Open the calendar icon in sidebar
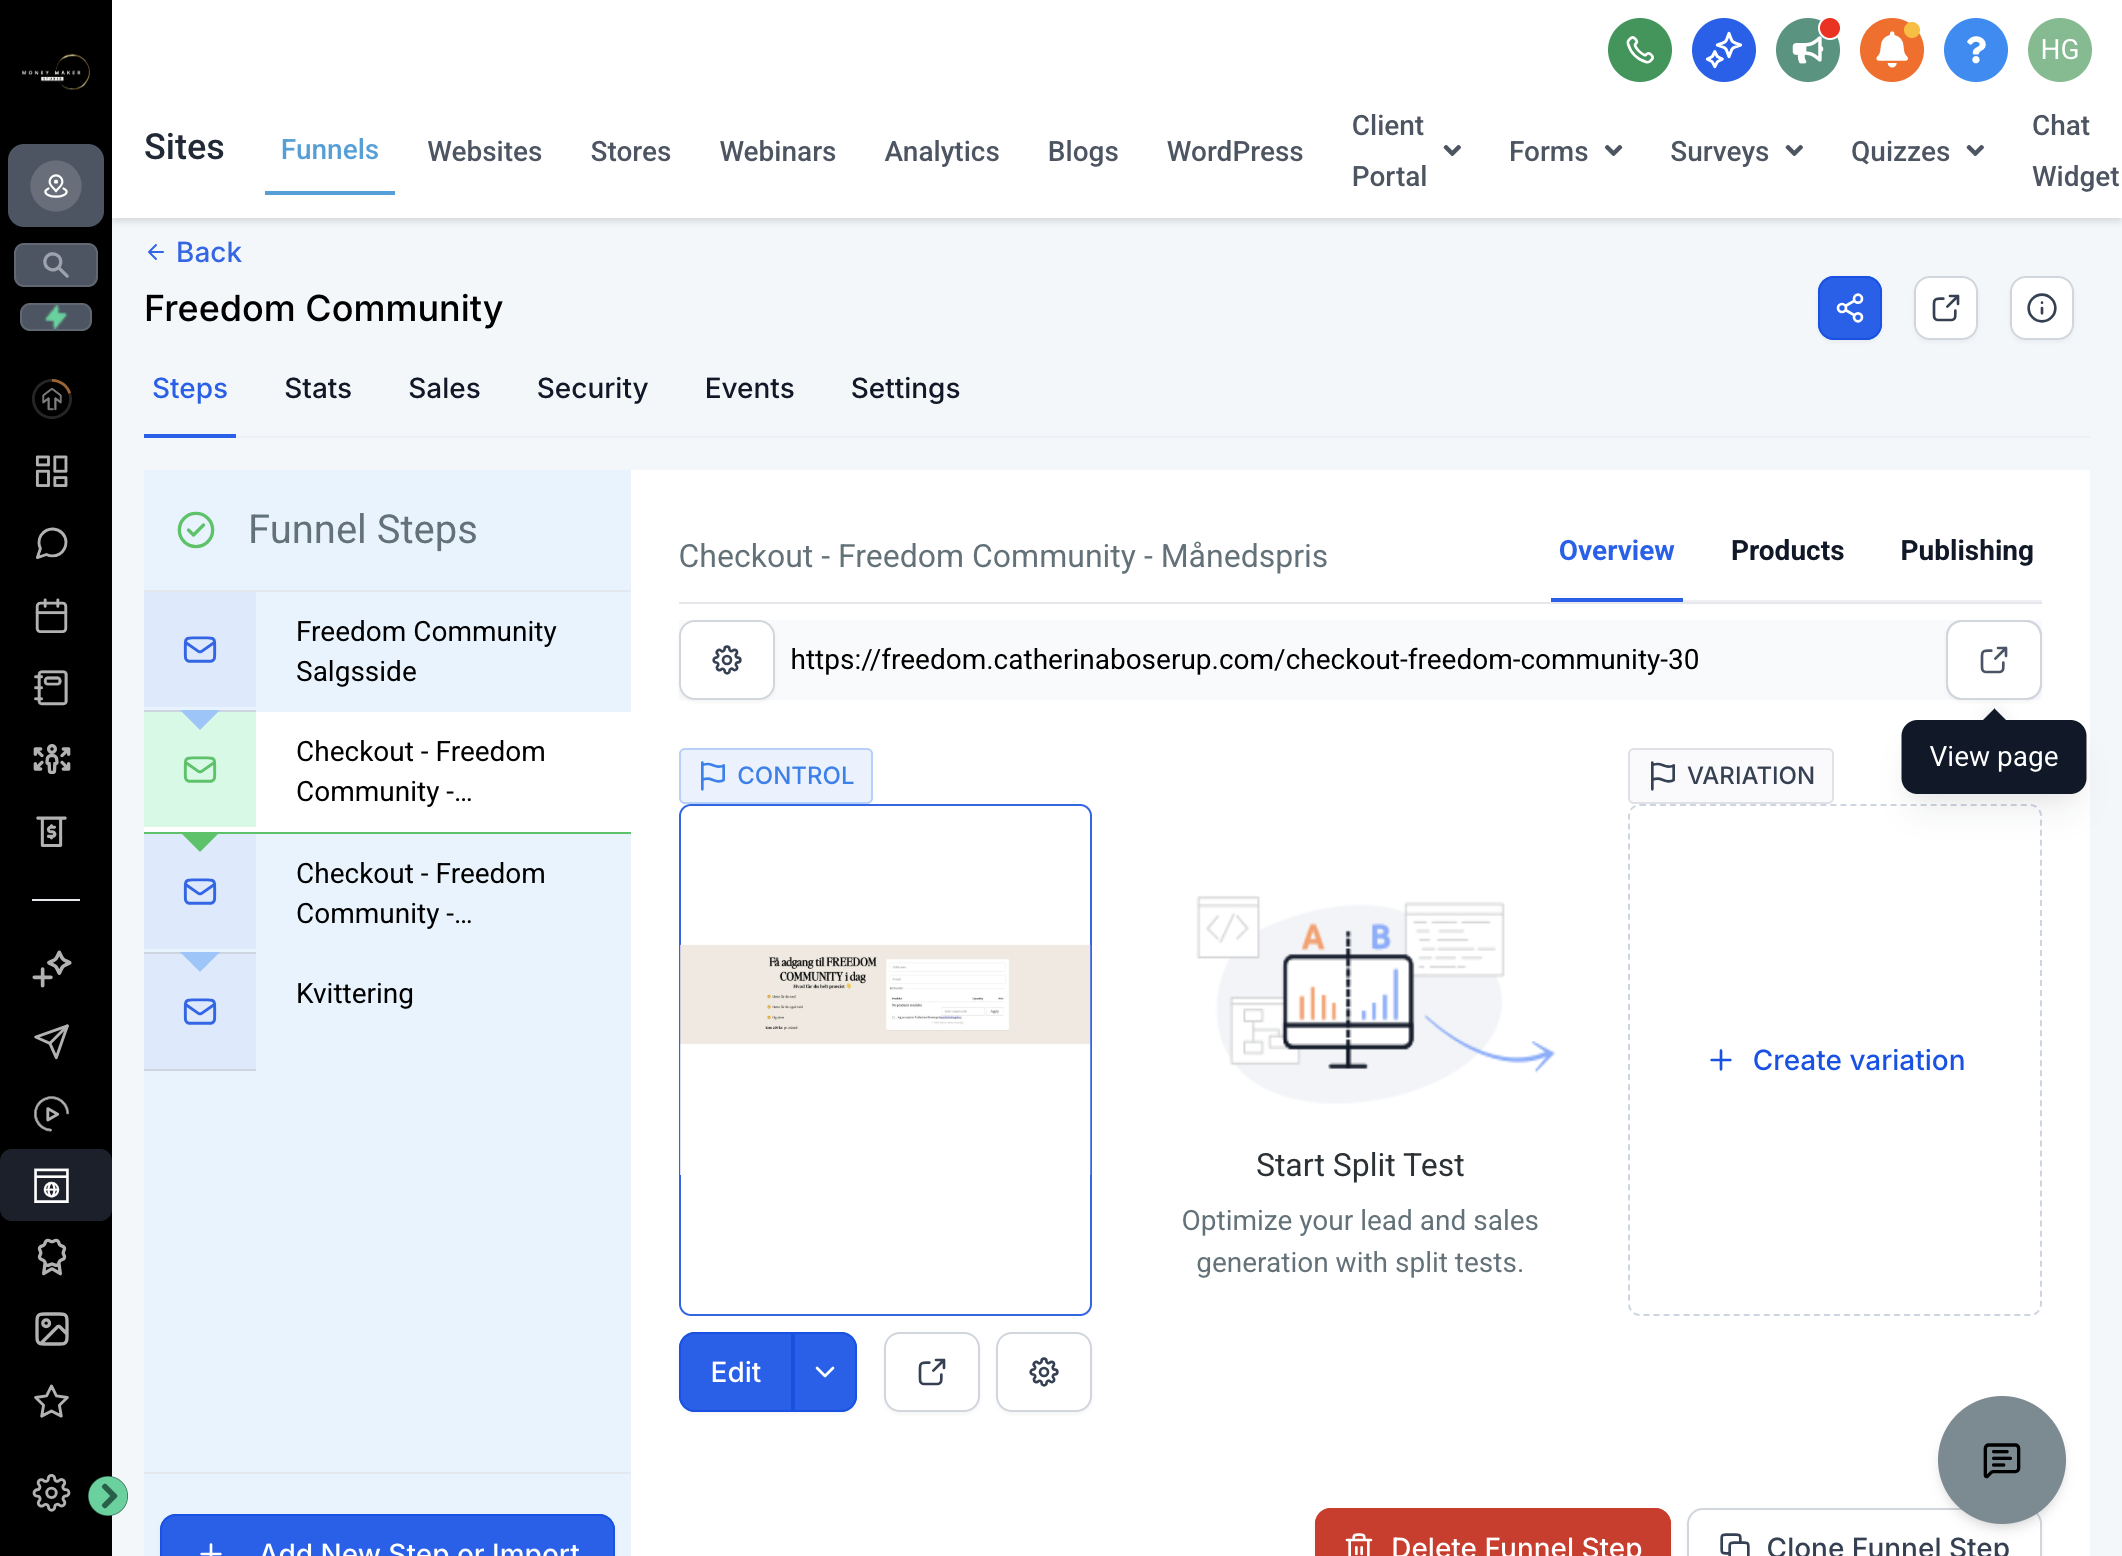This screenshot has width=2122, height=1556. (52, 615)
